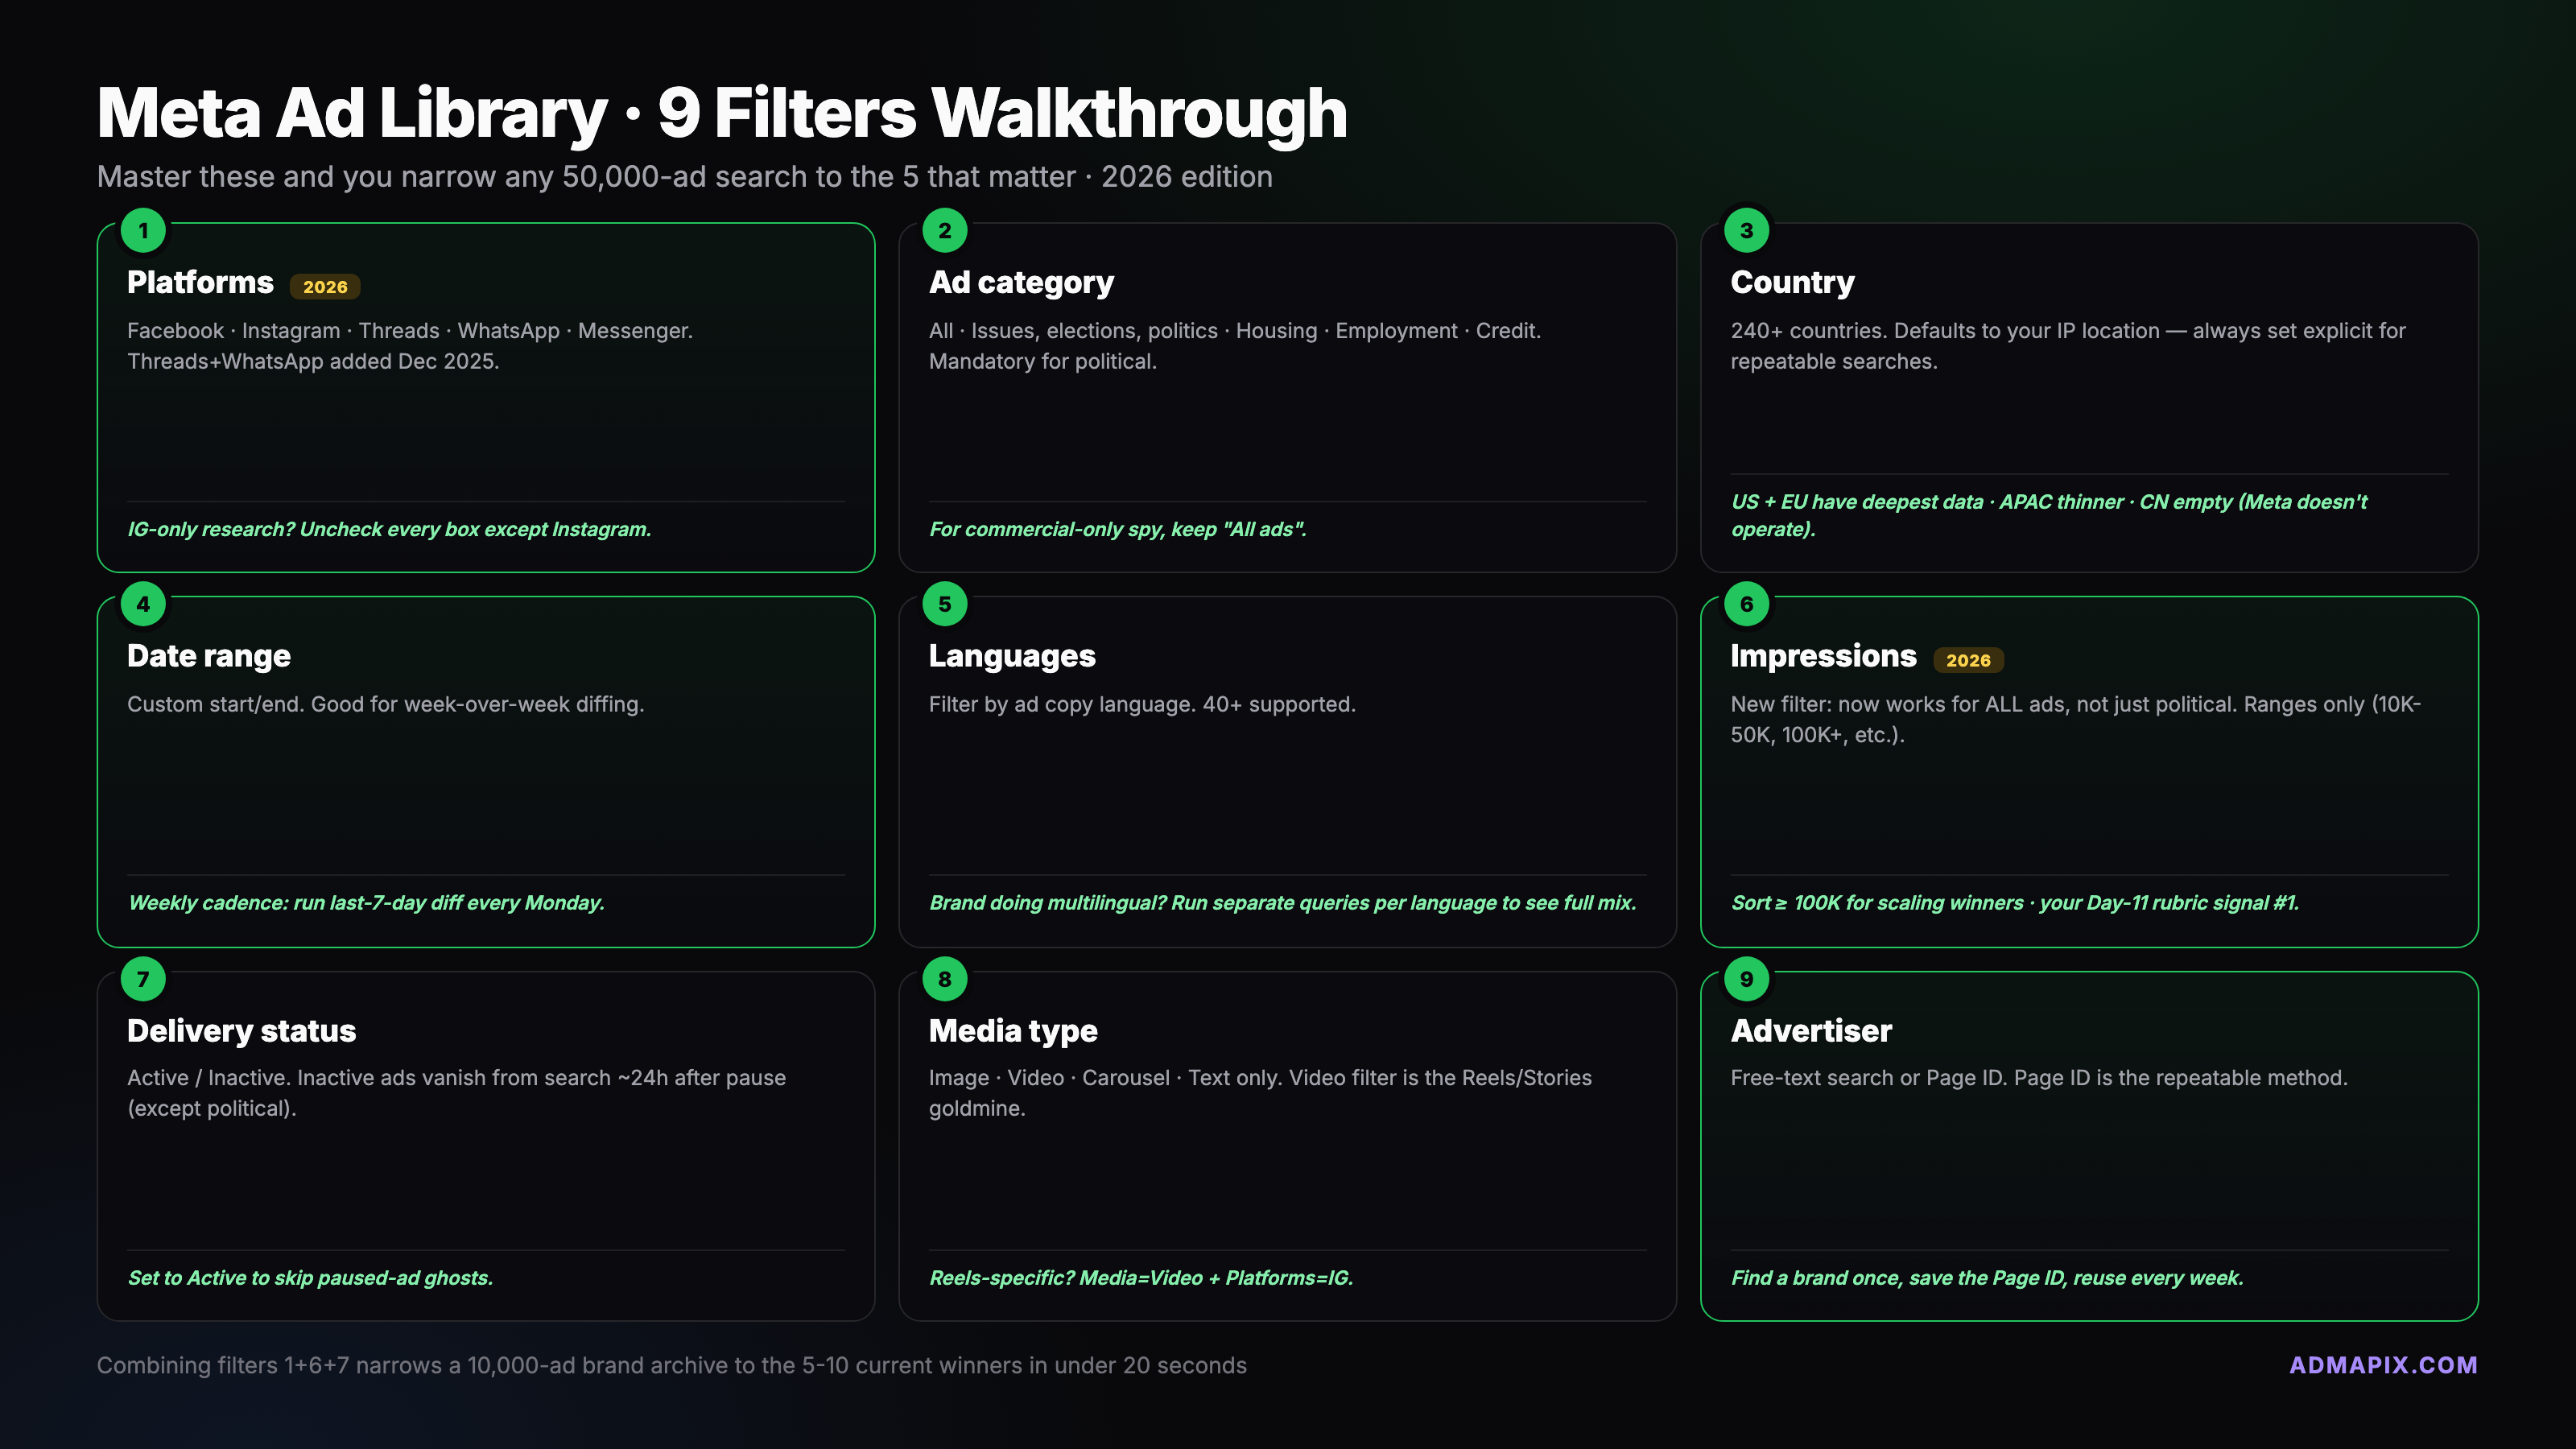Click the Media type heading
This screenshot has width=2576, height=1449.
(x=1013, y=1031)
